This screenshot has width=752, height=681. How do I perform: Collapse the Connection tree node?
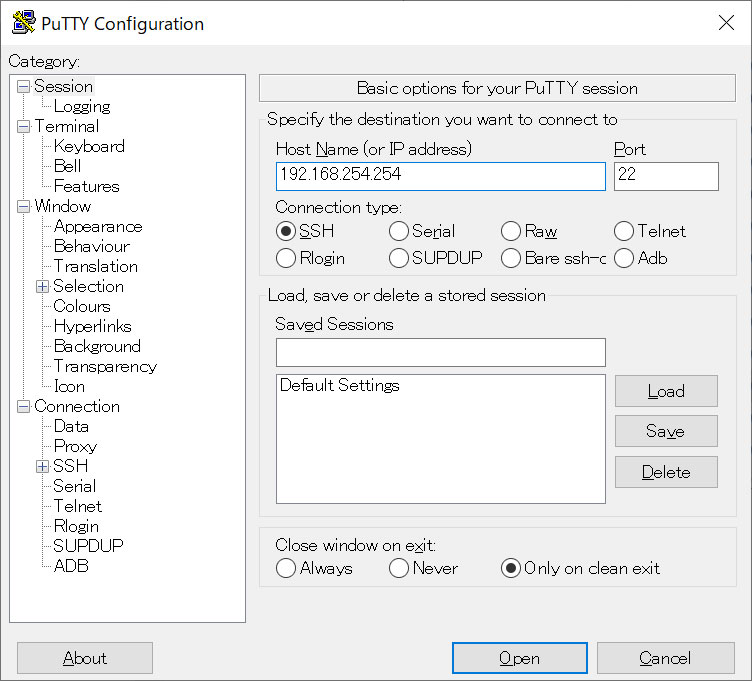coord(23,407)
